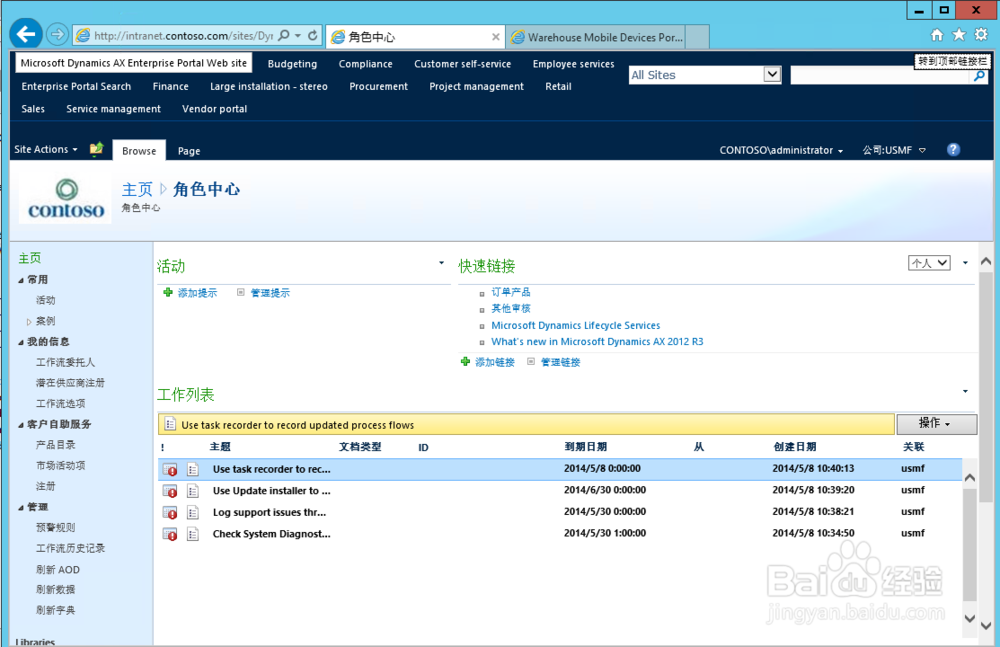The height and width of the screenshot is (647, 1000).
Task: Click the site search text field
Action: point(880,77)
